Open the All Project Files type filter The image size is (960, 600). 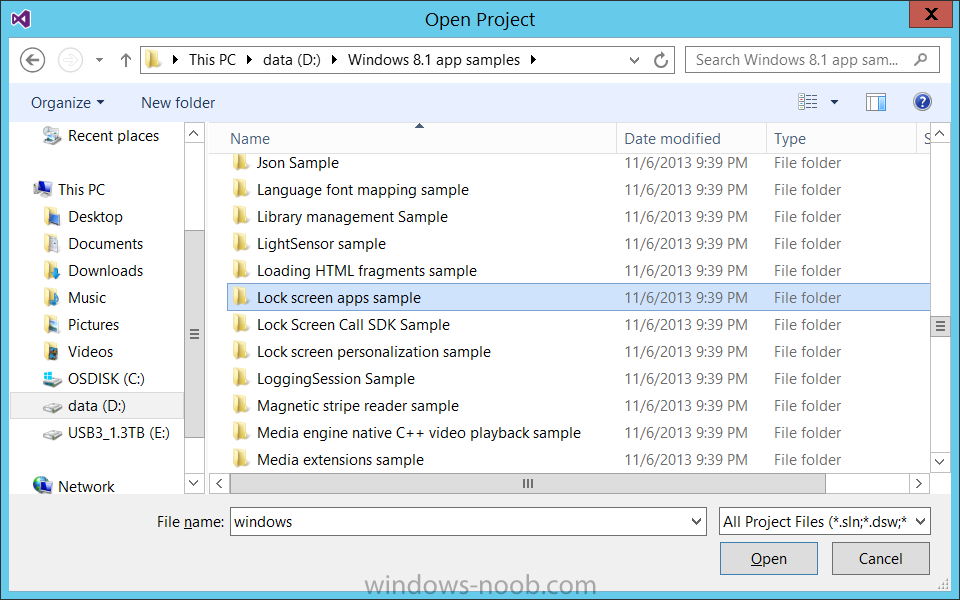pyautogui.click(x=824, y=522)
